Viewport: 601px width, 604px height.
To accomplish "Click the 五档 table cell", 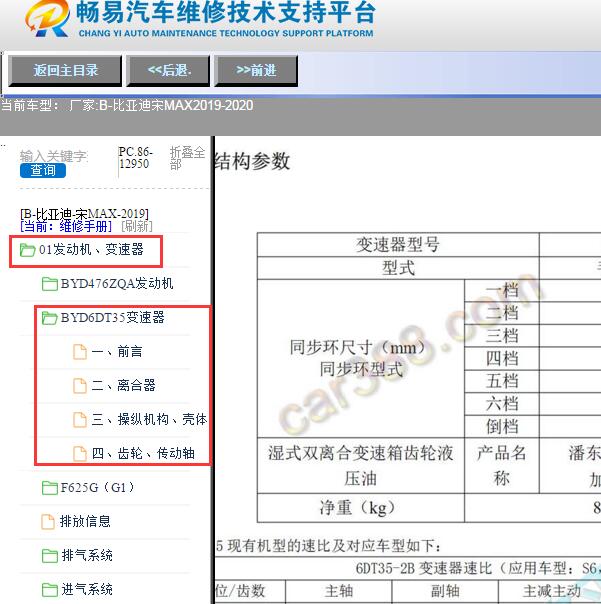I will (502, 381).
